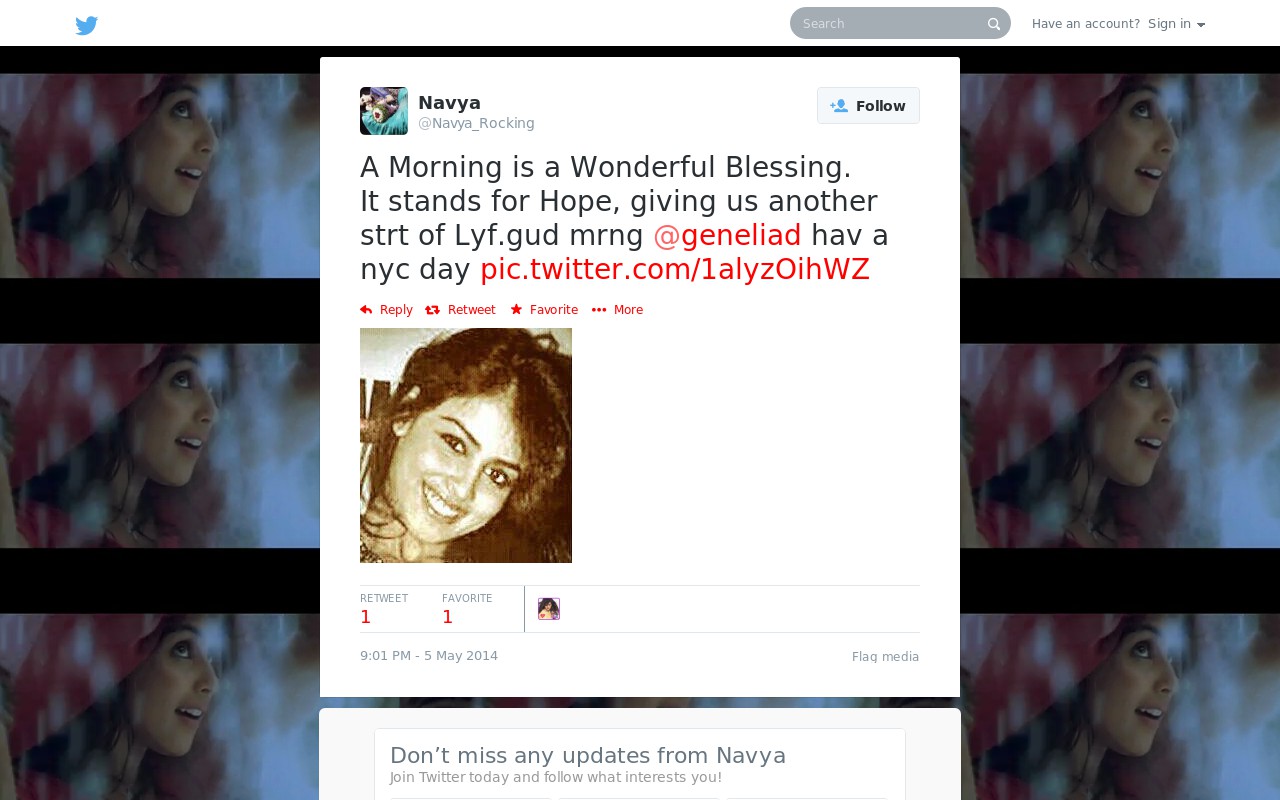Screen dimensions: 1280x800
Task: Click the search magnifier icon
Action: point(994,24)
